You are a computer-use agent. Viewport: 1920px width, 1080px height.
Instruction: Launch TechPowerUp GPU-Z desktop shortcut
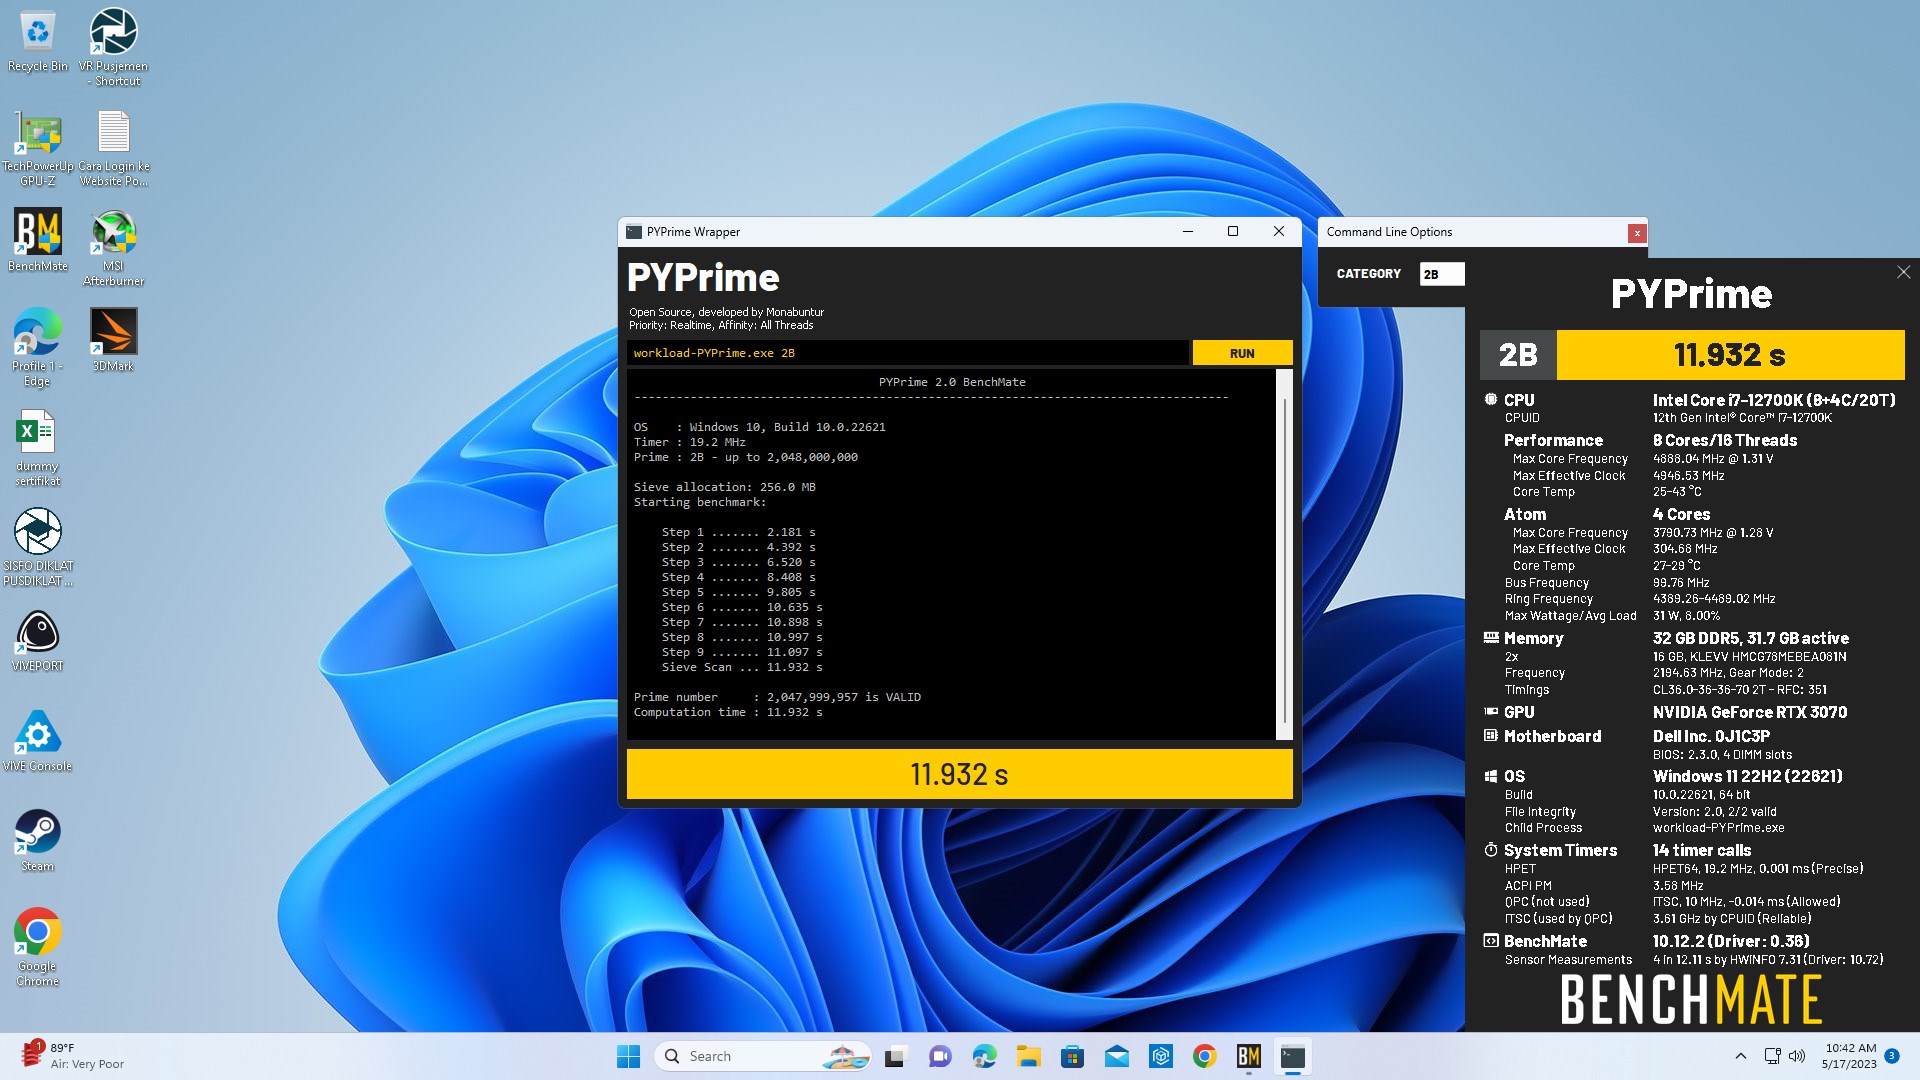point(38,148)
